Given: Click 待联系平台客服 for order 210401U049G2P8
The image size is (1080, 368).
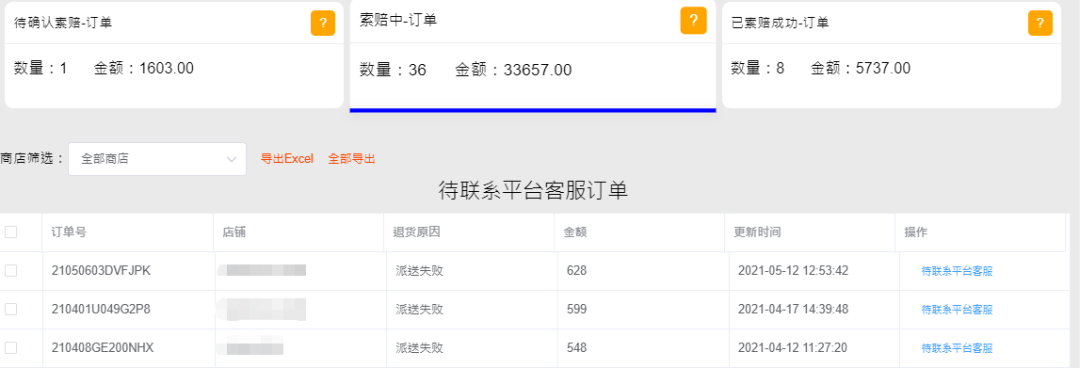Looking at the screenshot, I should (957, 309).
